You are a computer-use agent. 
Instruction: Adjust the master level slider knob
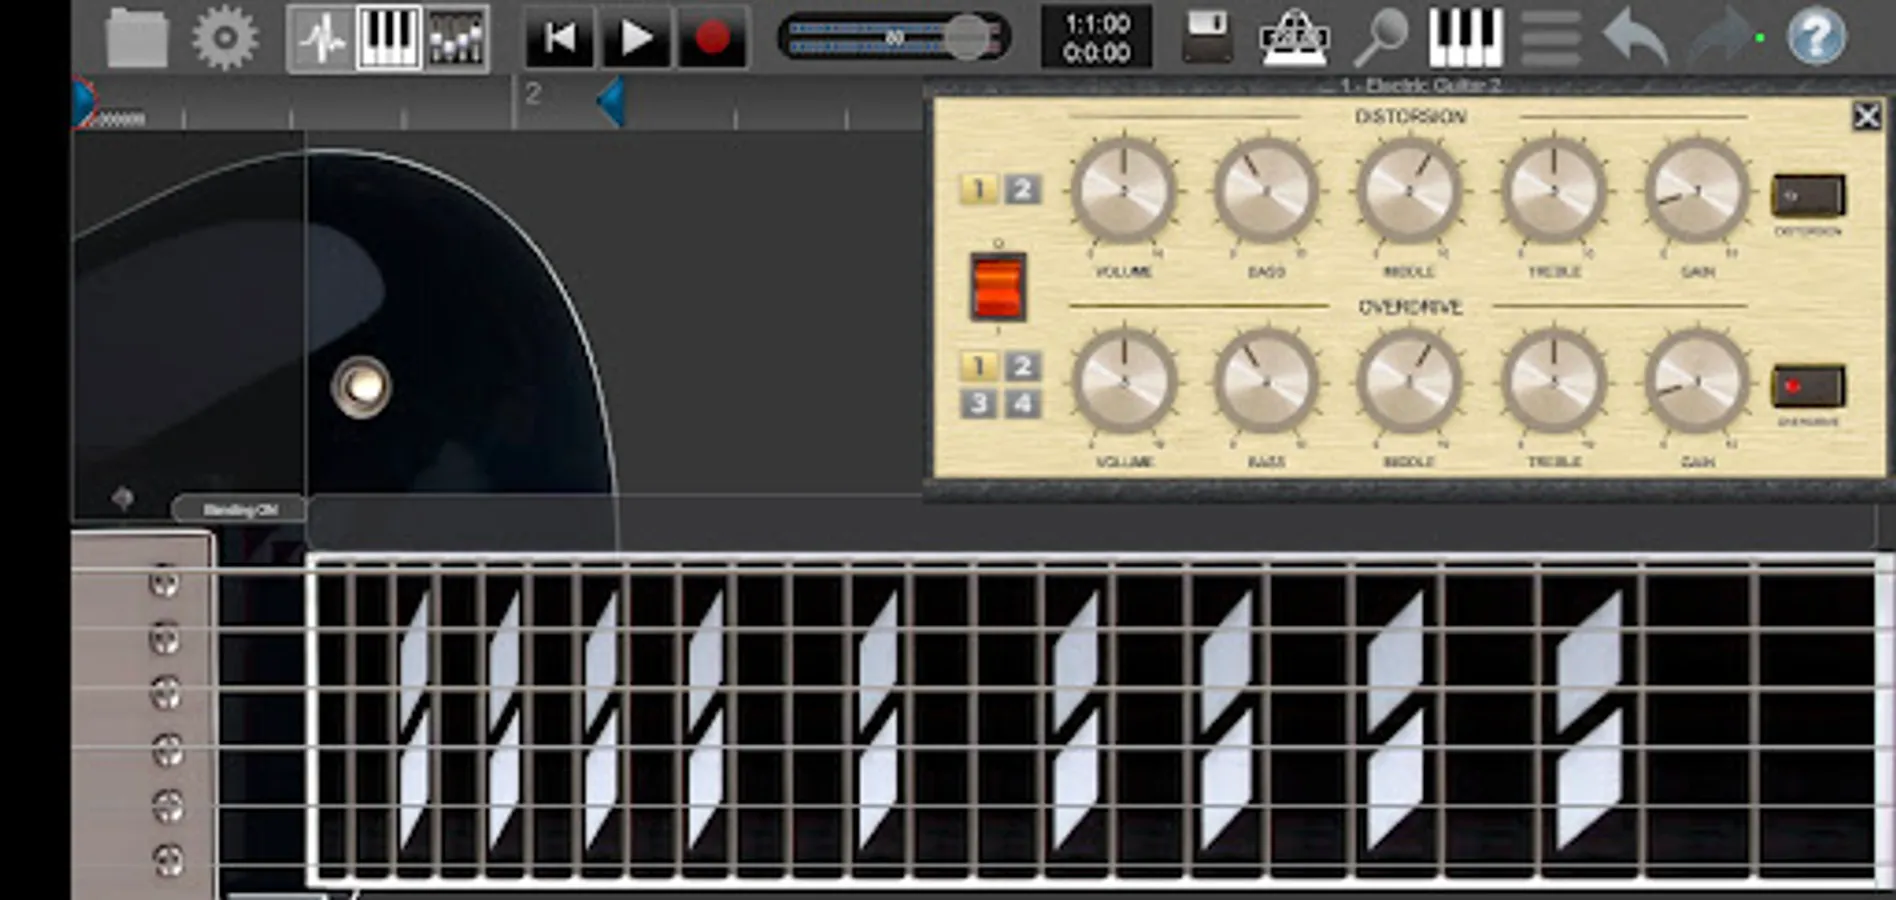coord(966,37)
